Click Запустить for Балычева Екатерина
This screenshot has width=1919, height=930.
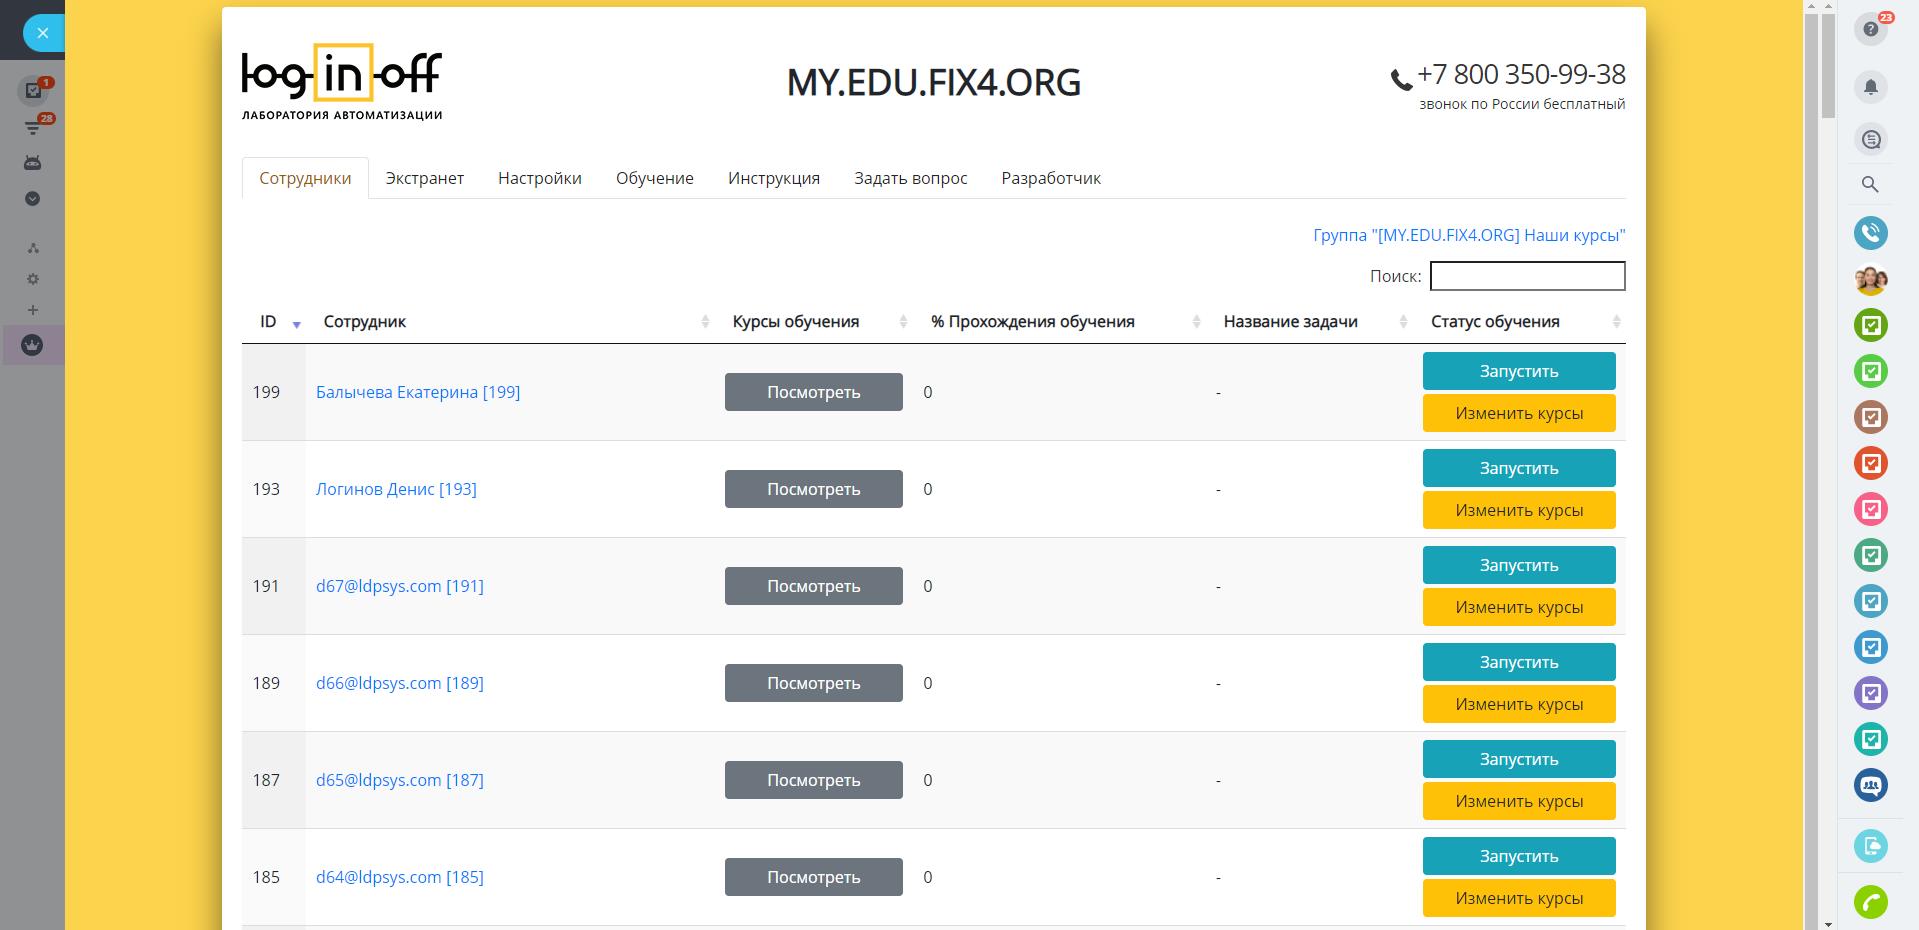pos(1518,371)
